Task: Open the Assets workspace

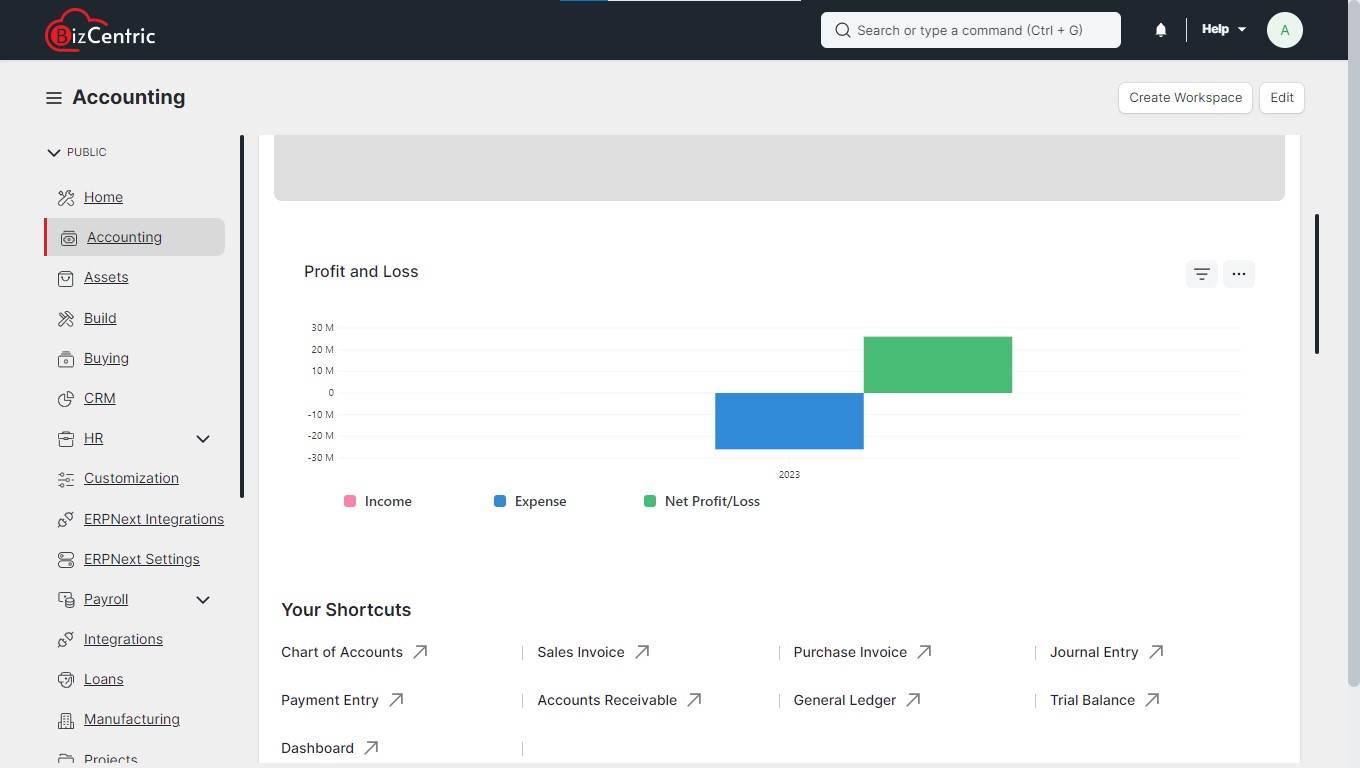Action: point(106,278)
